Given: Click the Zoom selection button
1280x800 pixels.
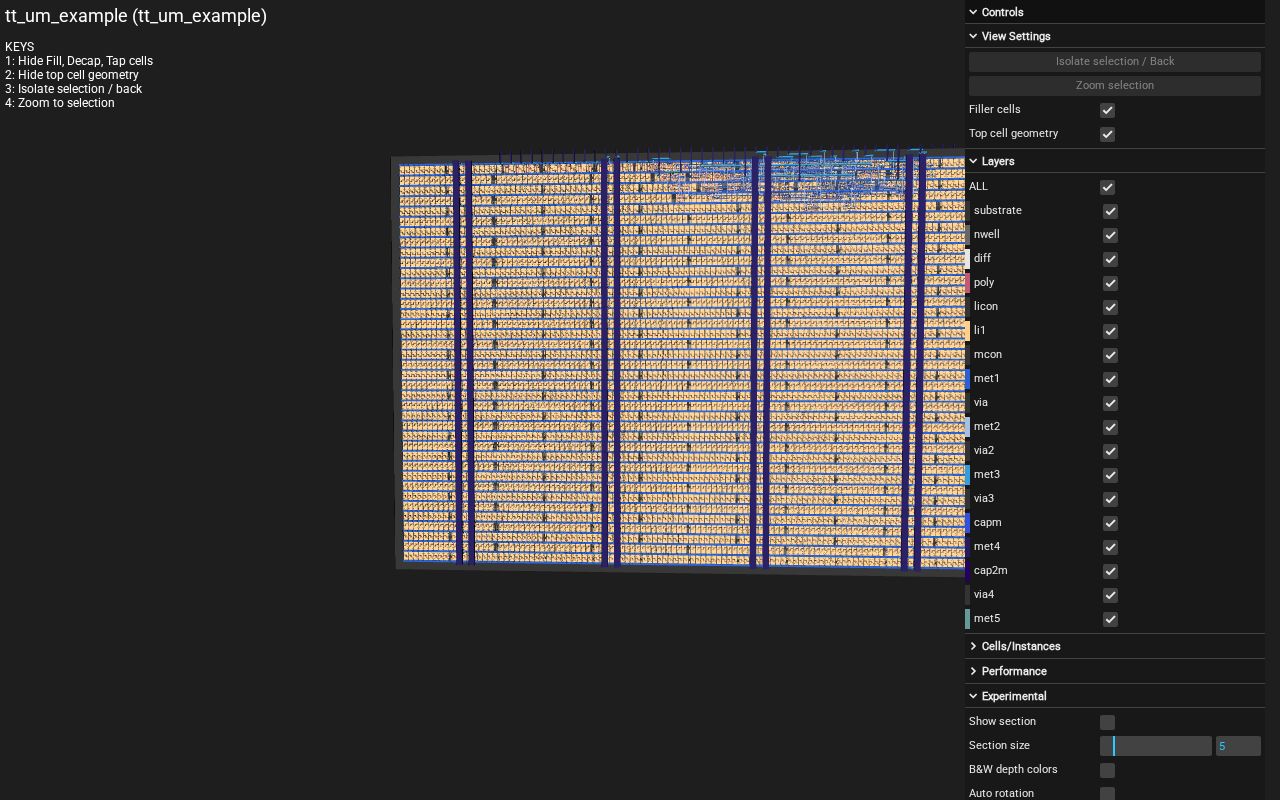Looking at the screenshot, I should (1115, 85).
